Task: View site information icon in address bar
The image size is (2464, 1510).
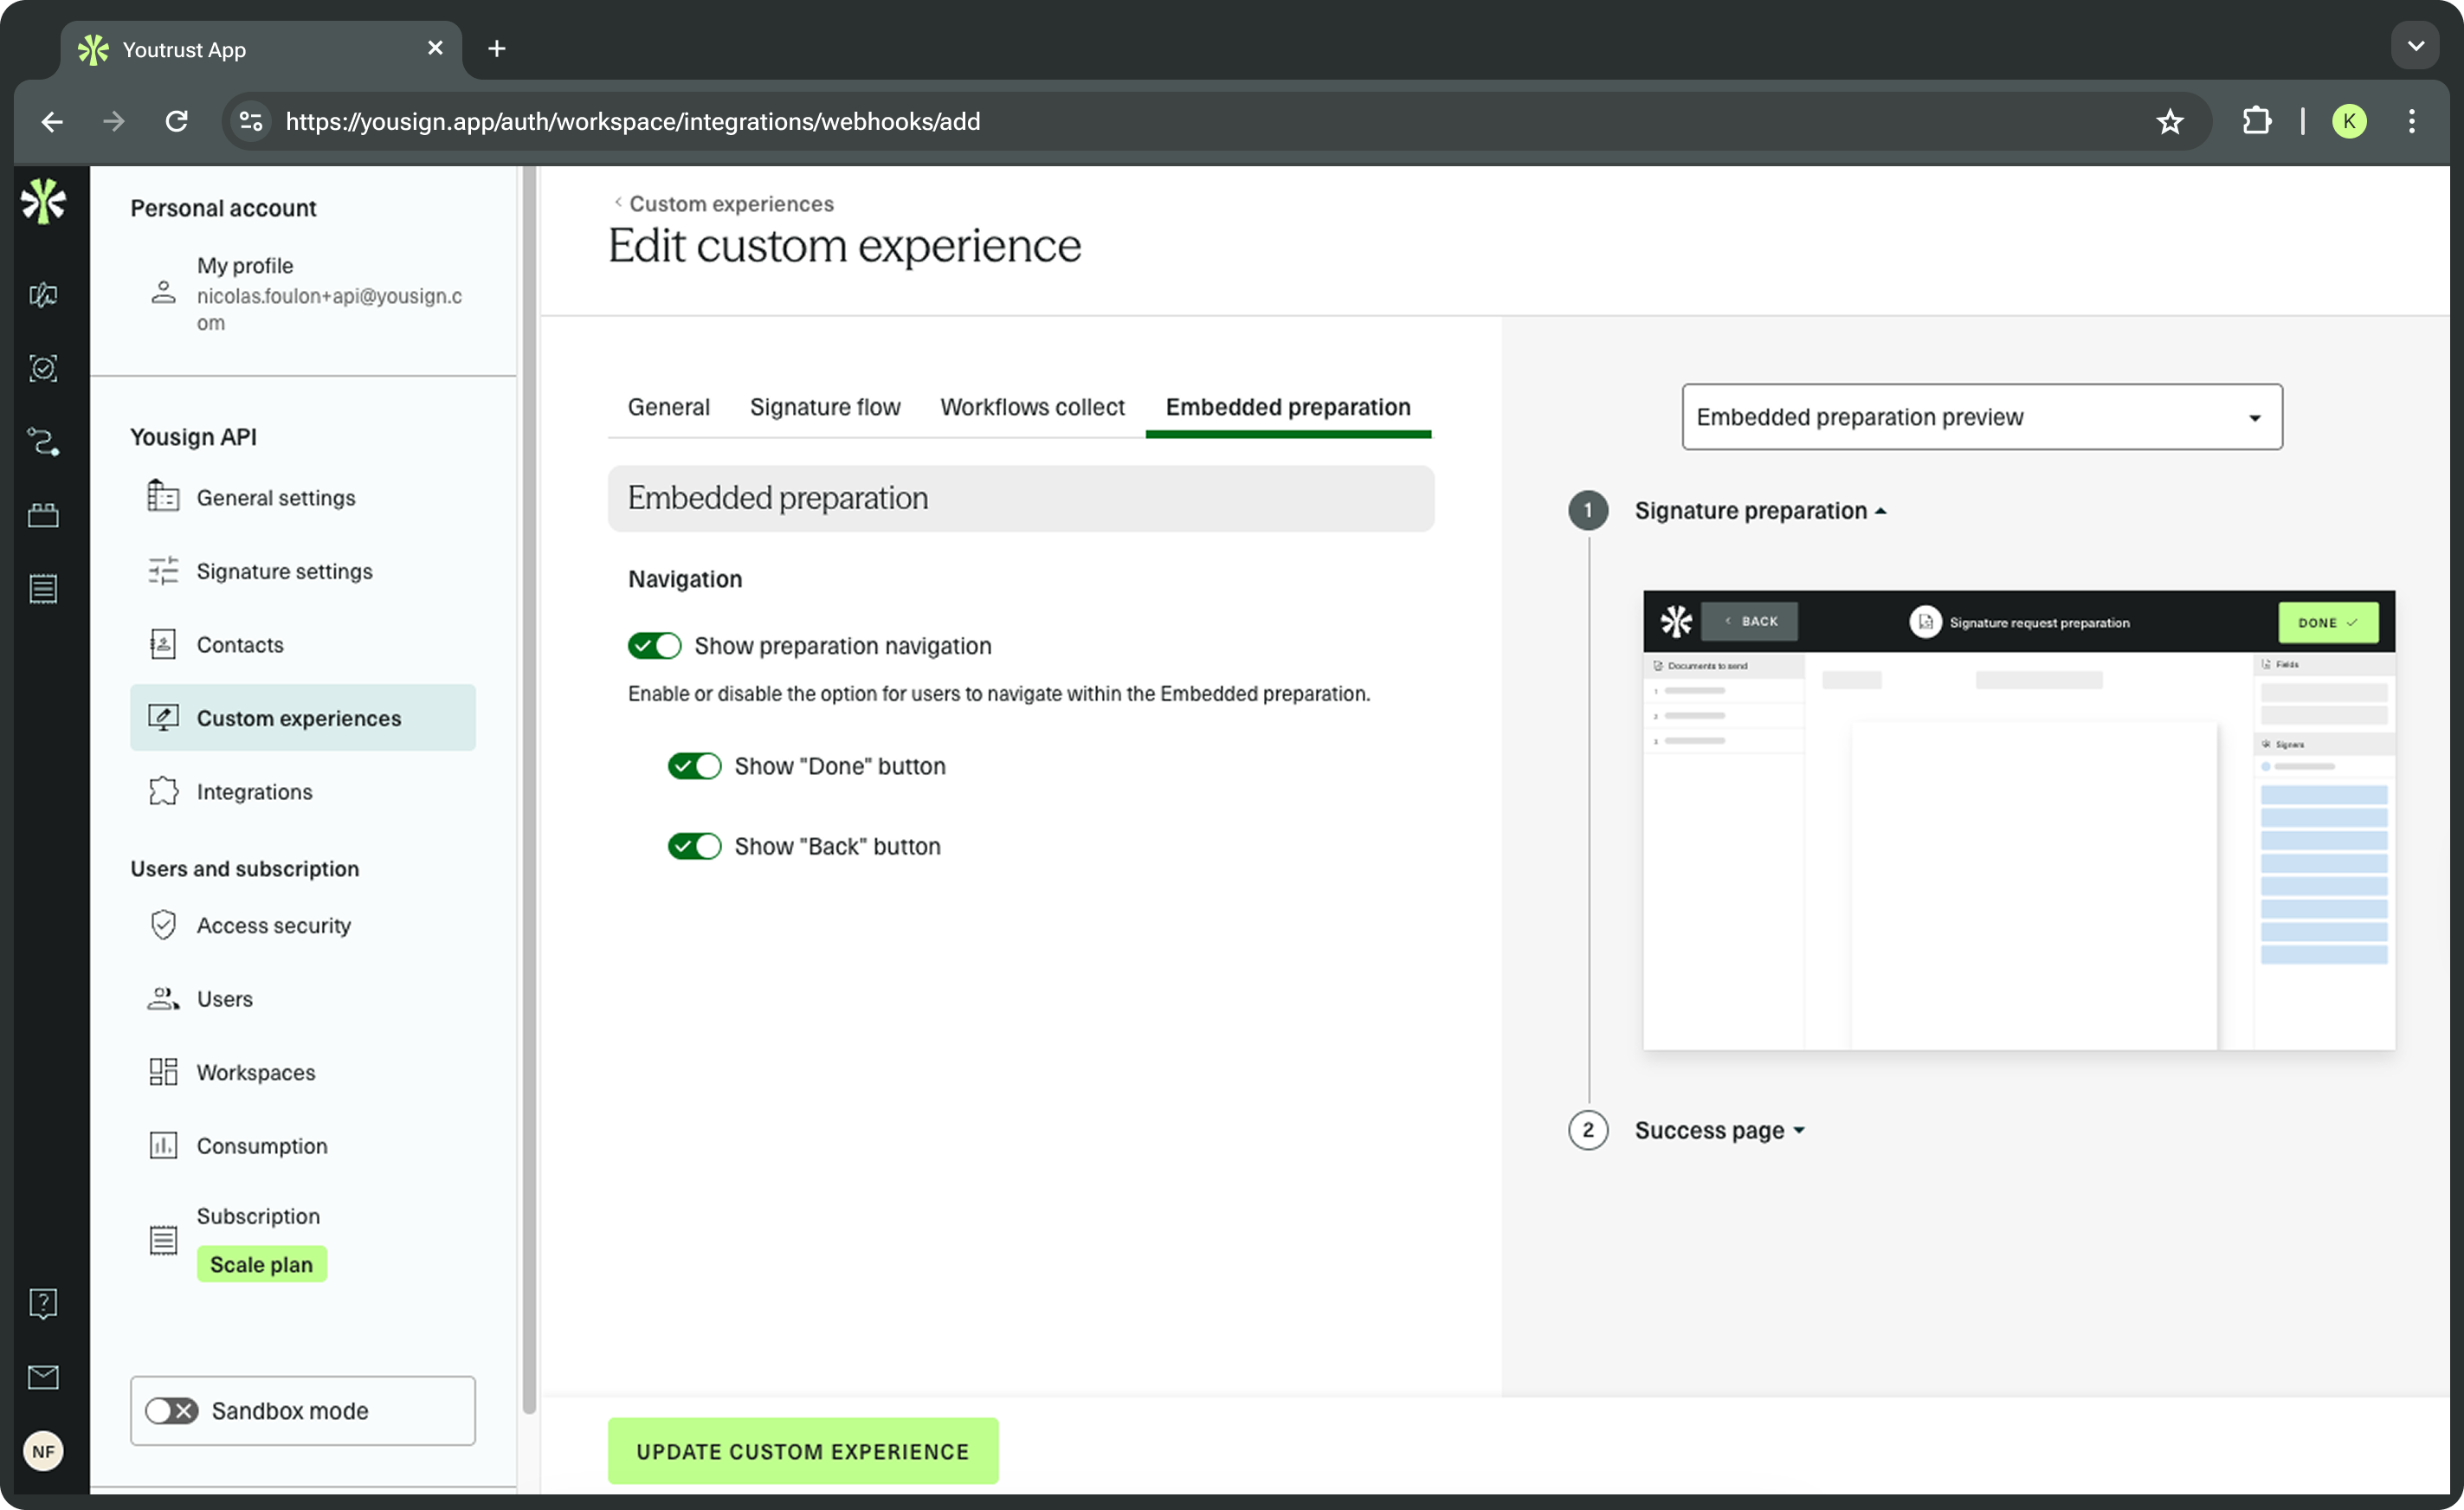Action: coord(250,121)
